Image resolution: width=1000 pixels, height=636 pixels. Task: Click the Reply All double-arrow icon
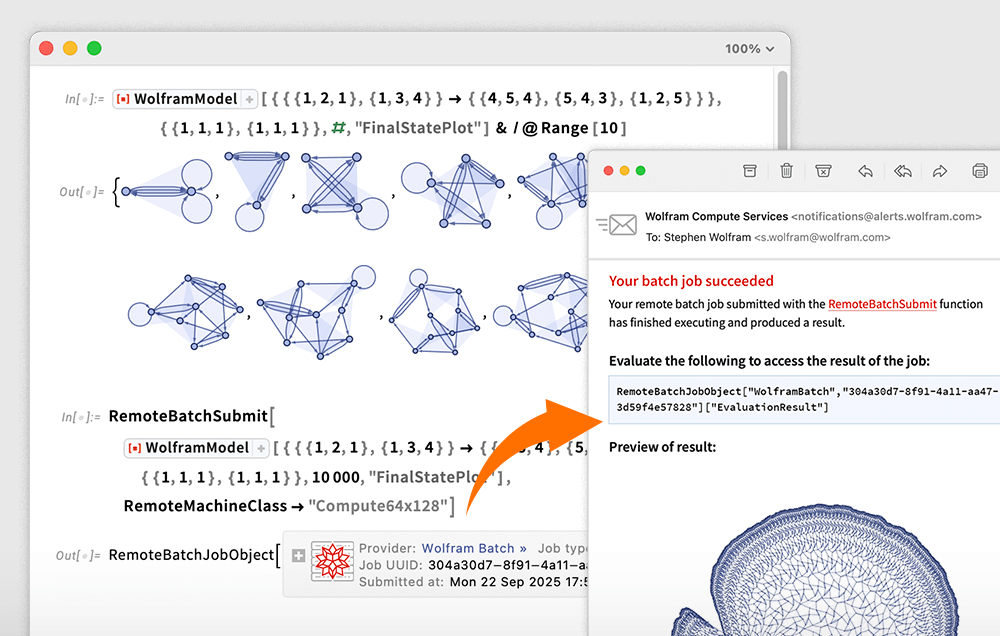pyautogui.click(x=902, y=171)
